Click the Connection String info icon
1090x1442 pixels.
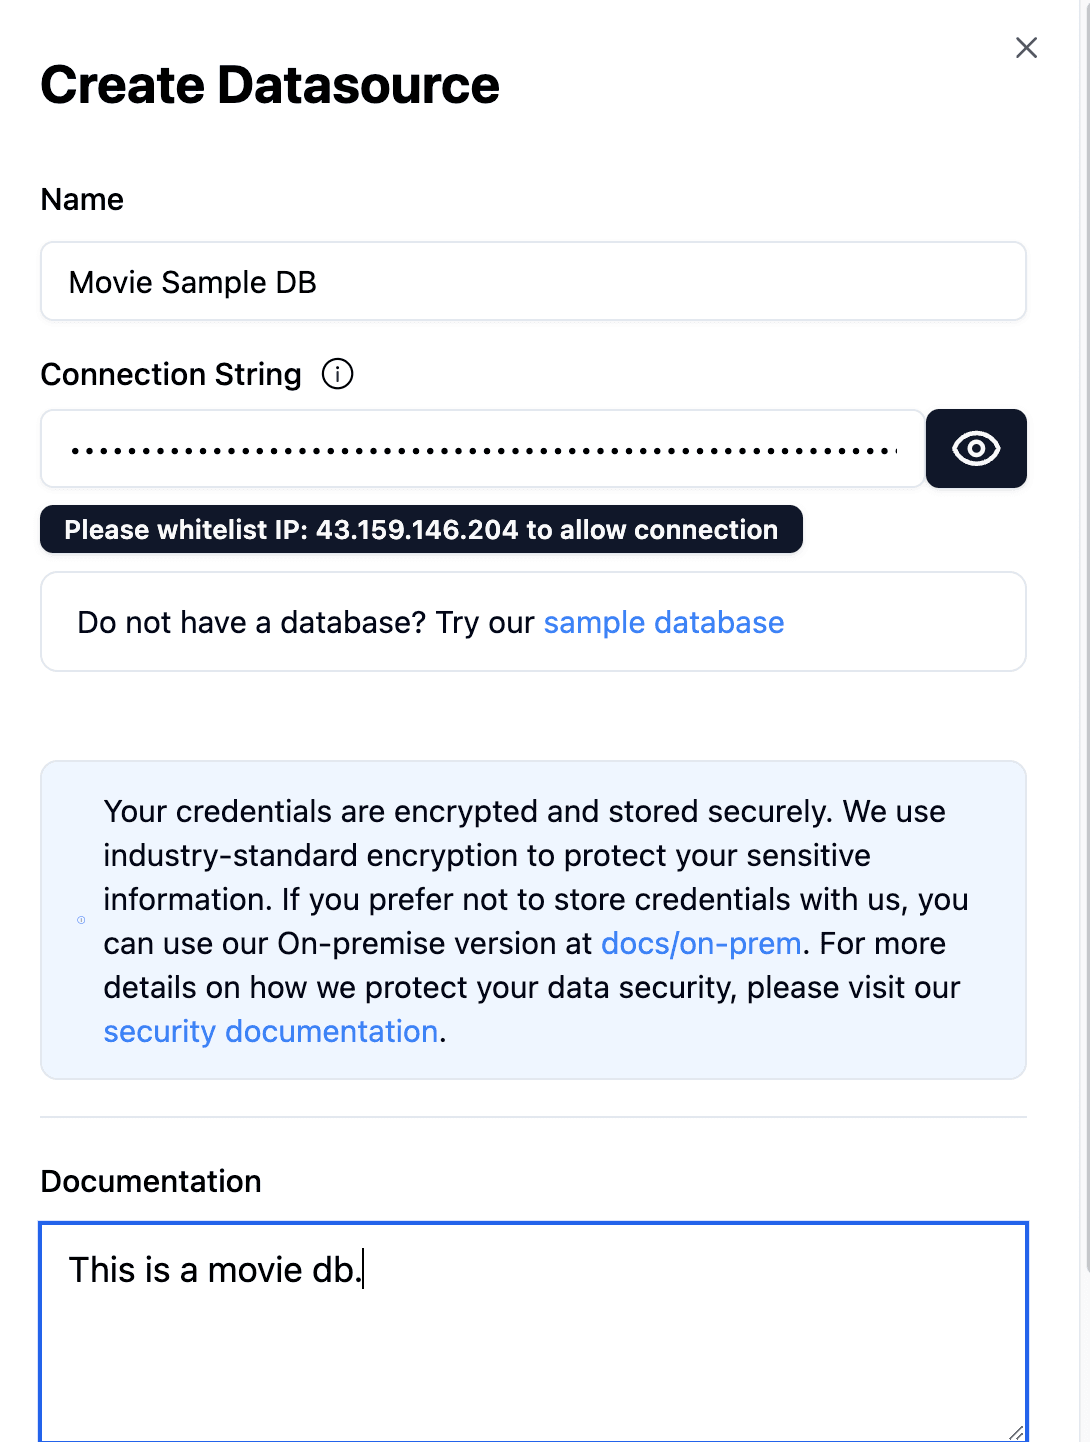338,374
